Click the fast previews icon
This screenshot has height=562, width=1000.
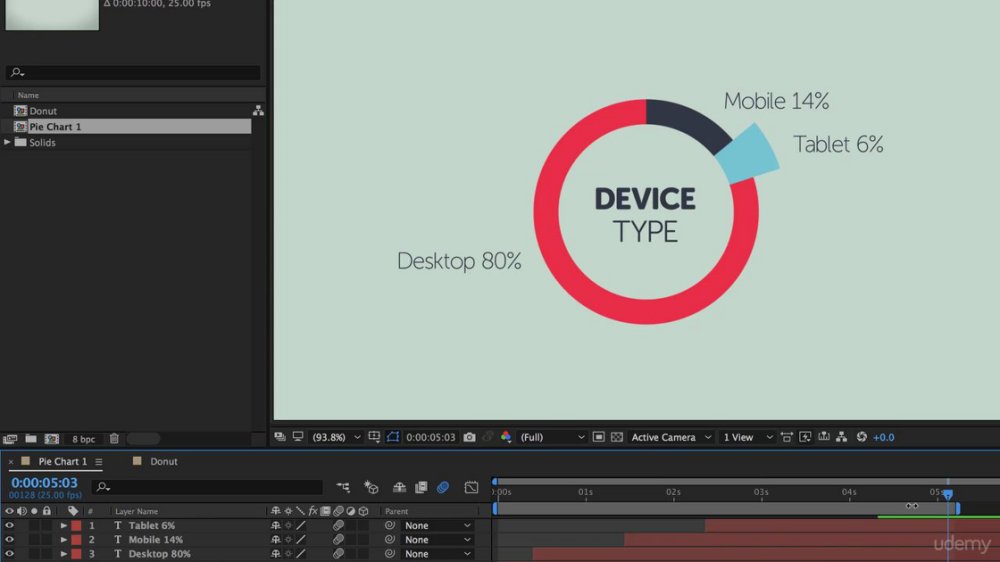805,437
